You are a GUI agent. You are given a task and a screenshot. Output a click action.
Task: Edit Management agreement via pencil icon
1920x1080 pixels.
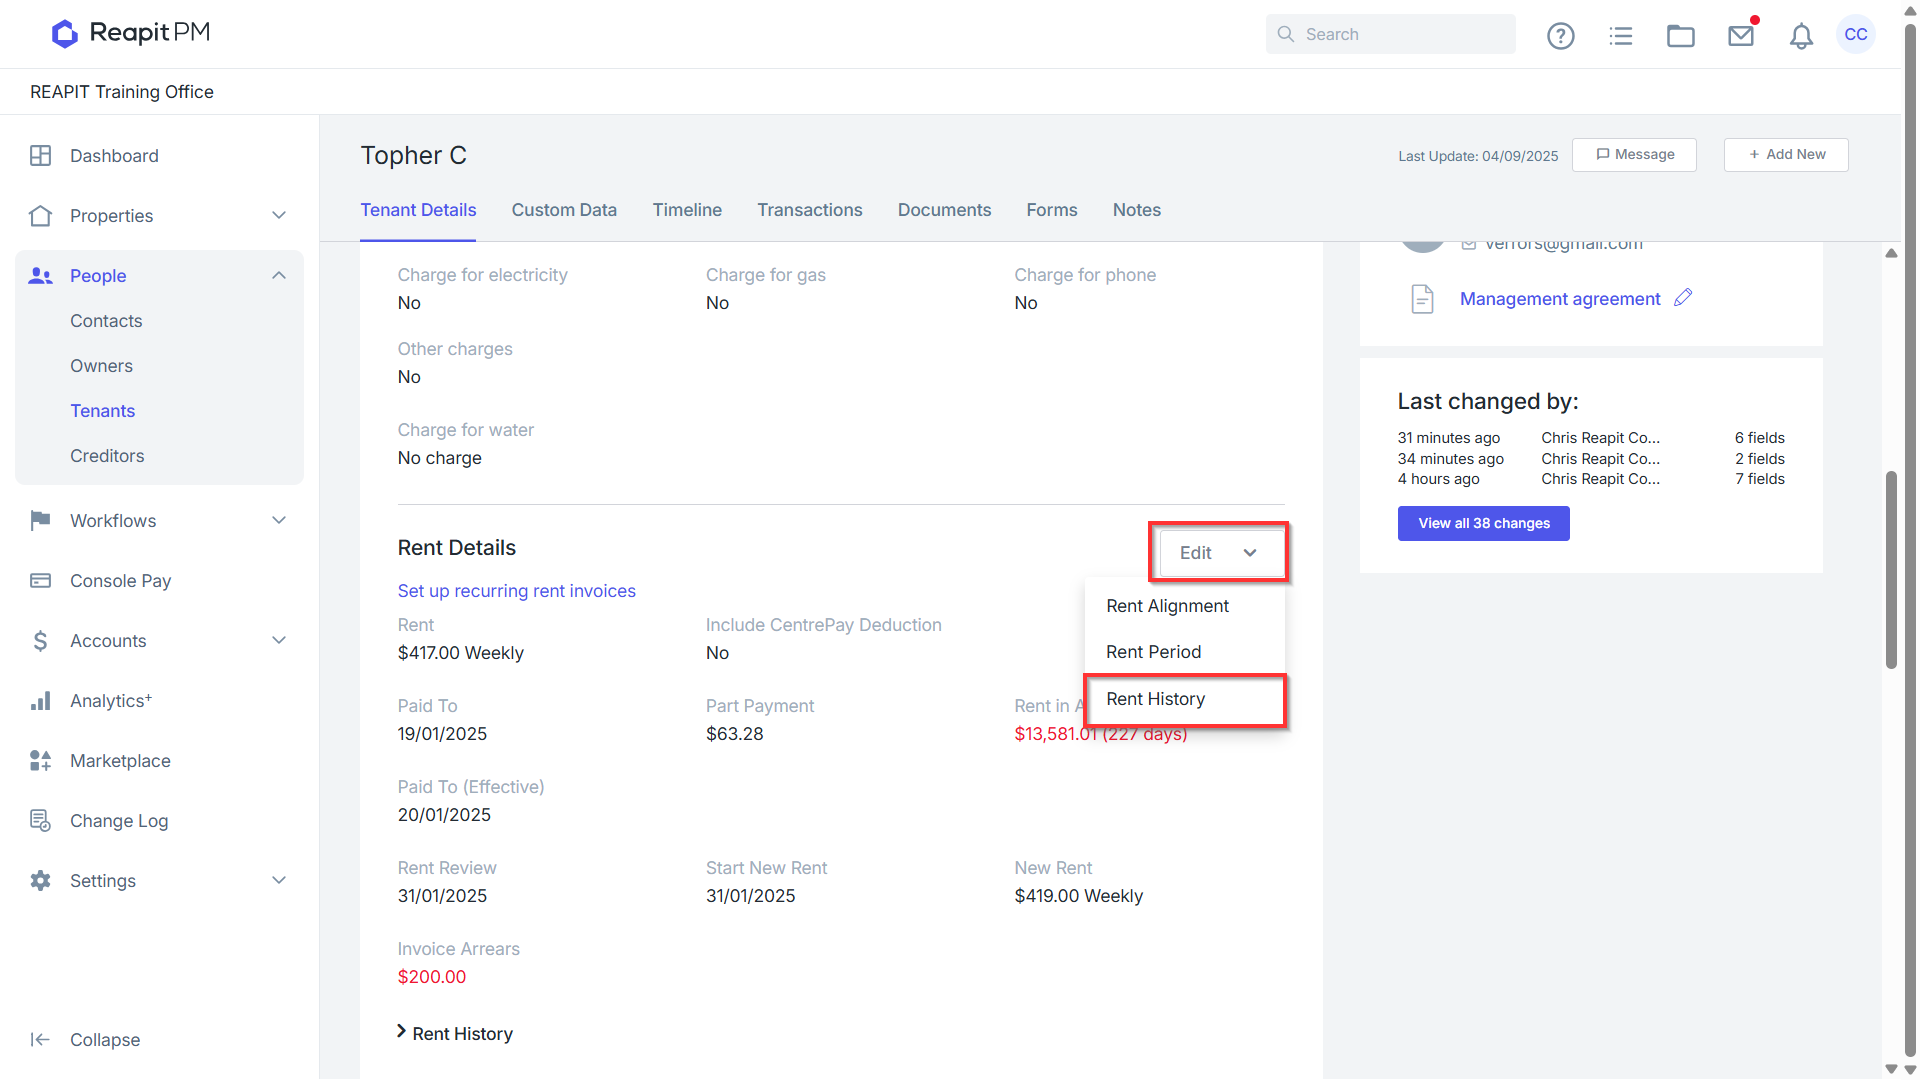point(1683,298)
